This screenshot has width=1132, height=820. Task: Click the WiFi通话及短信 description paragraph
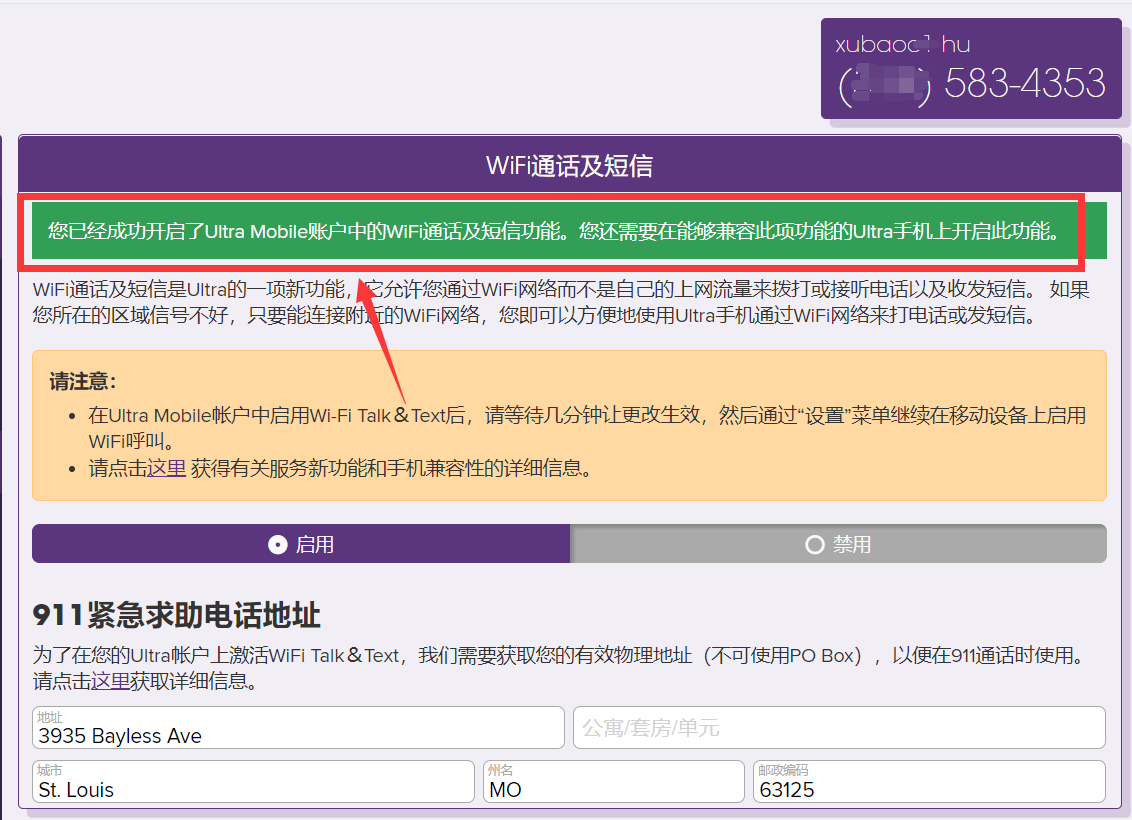[x=560, y=303]
